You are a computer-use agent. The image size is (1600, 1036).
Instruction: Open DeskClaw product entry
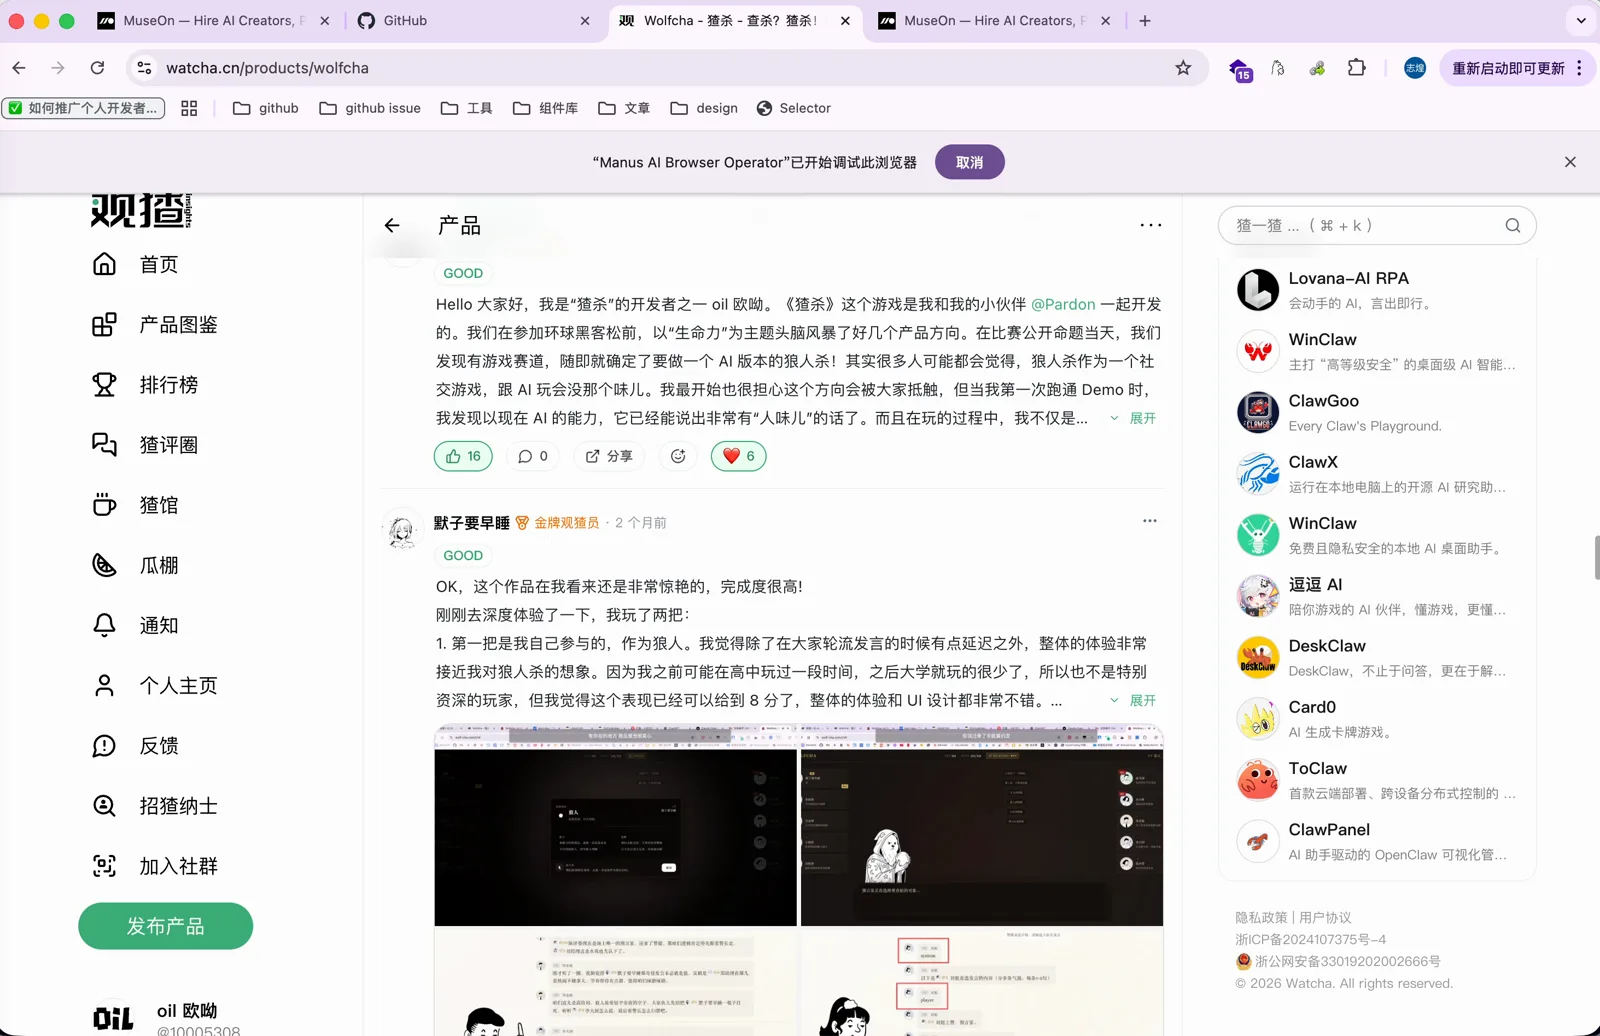click(x=1377, y=658)
